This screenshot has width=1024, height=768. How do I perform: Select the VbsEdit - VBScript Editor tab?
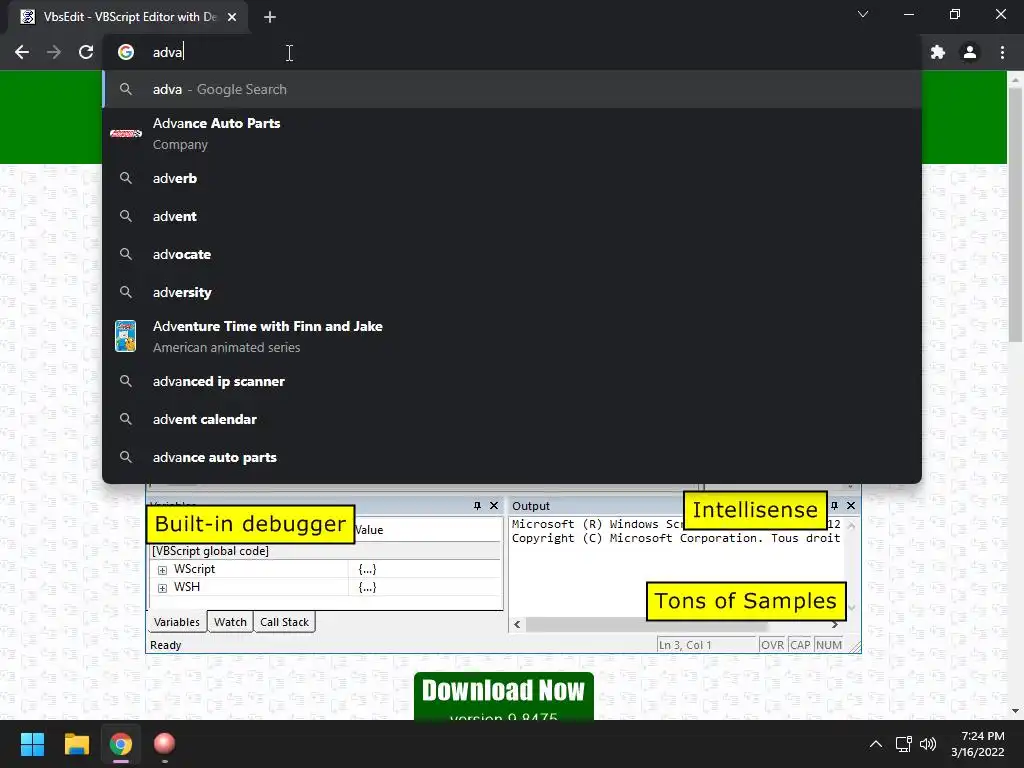(128, 17)
